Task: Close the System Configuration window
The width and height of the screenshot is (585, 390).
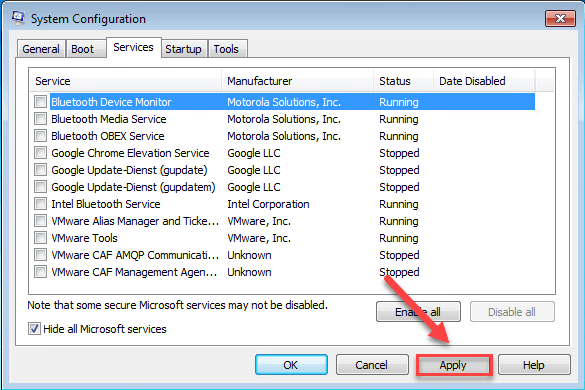Action: (x=560, y=19)
